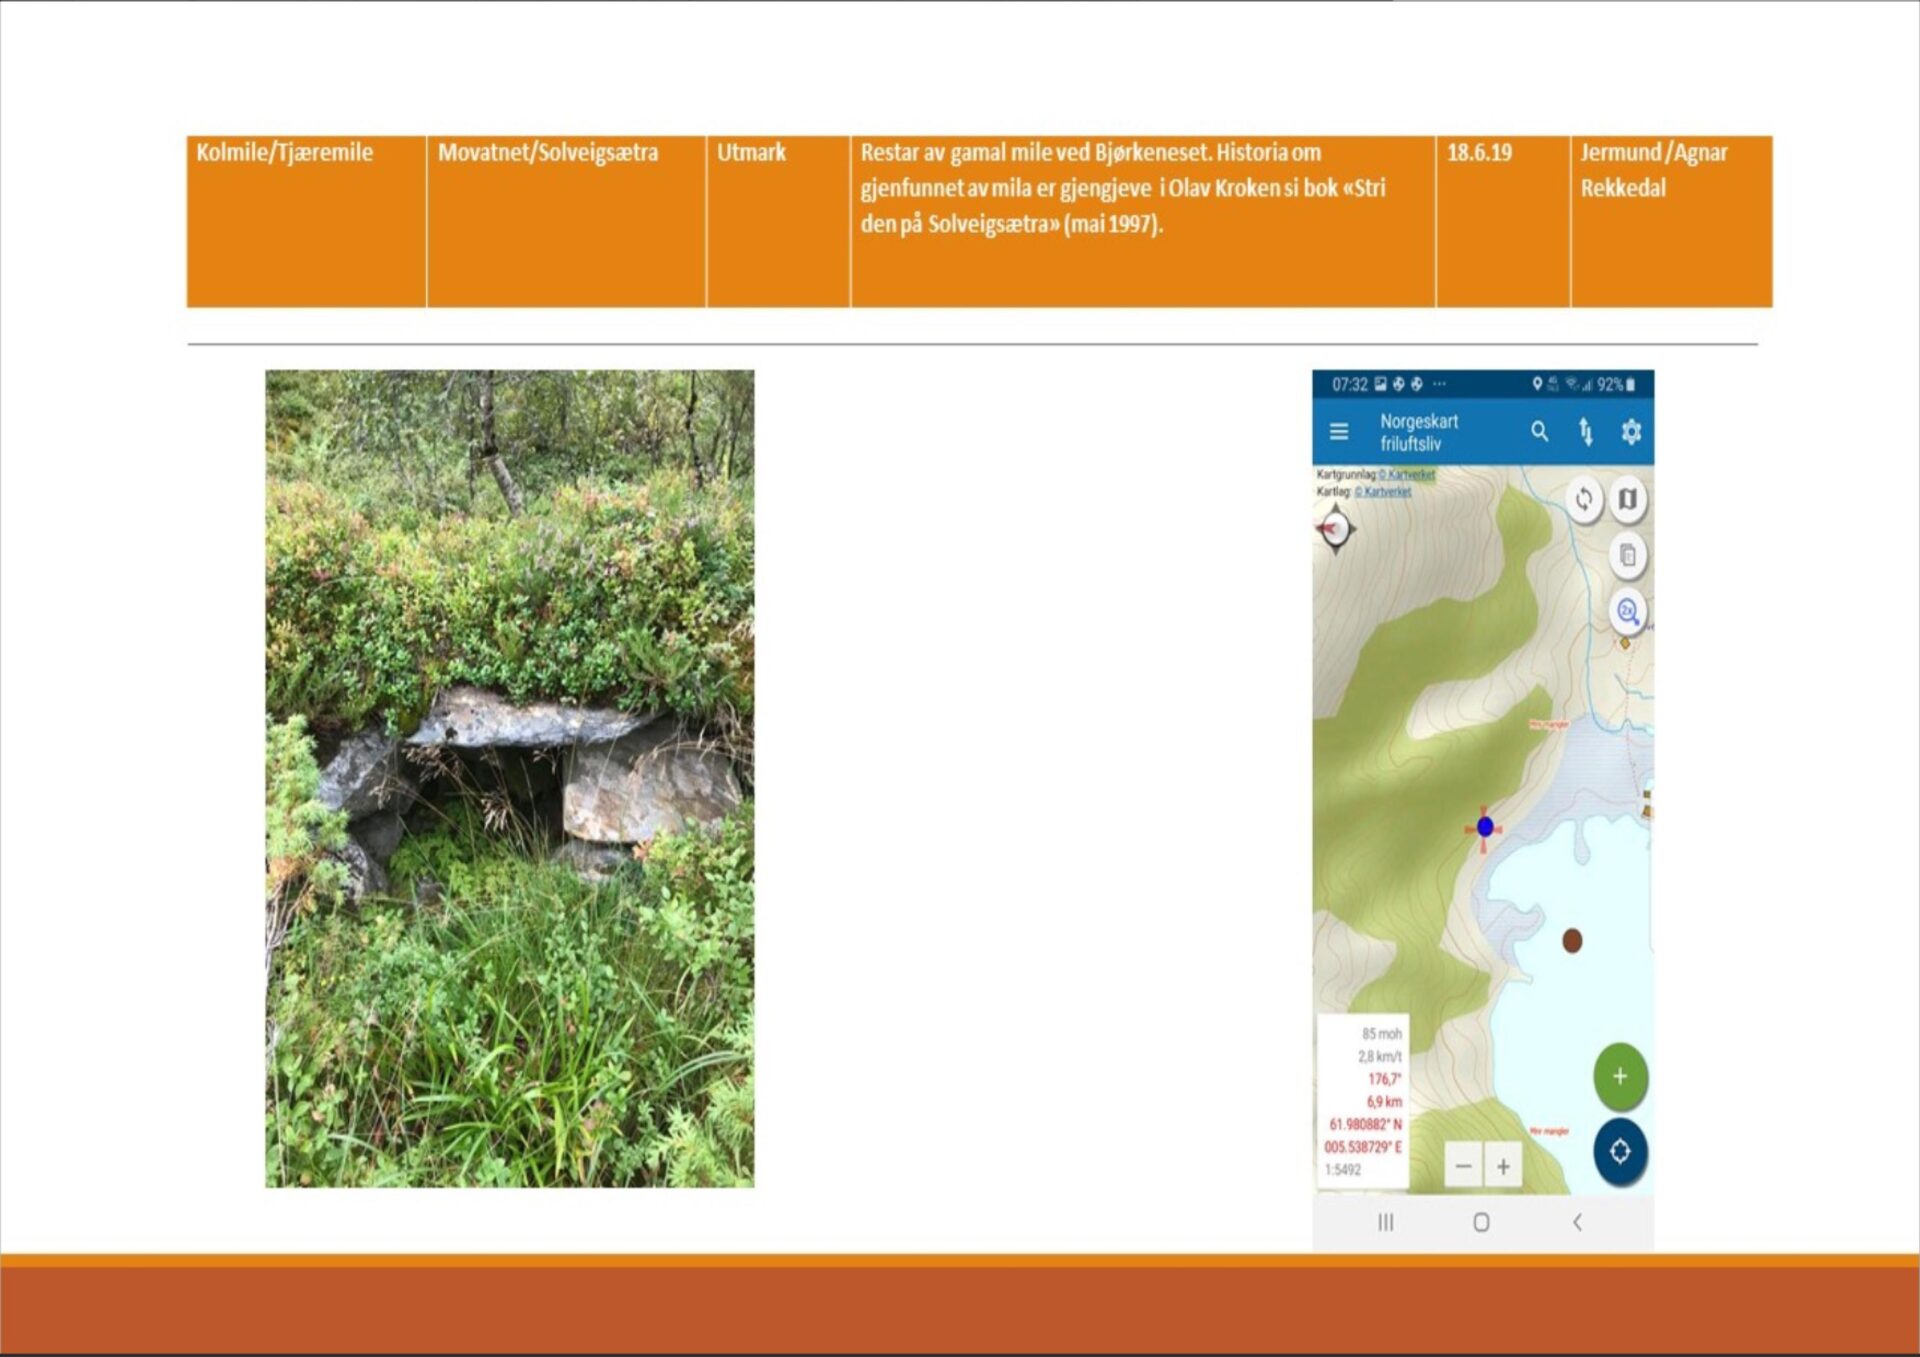Viewport: 1920px width, 1357px height.
Task: Tap the up-down arrows icon
Action: (1586, 432)
